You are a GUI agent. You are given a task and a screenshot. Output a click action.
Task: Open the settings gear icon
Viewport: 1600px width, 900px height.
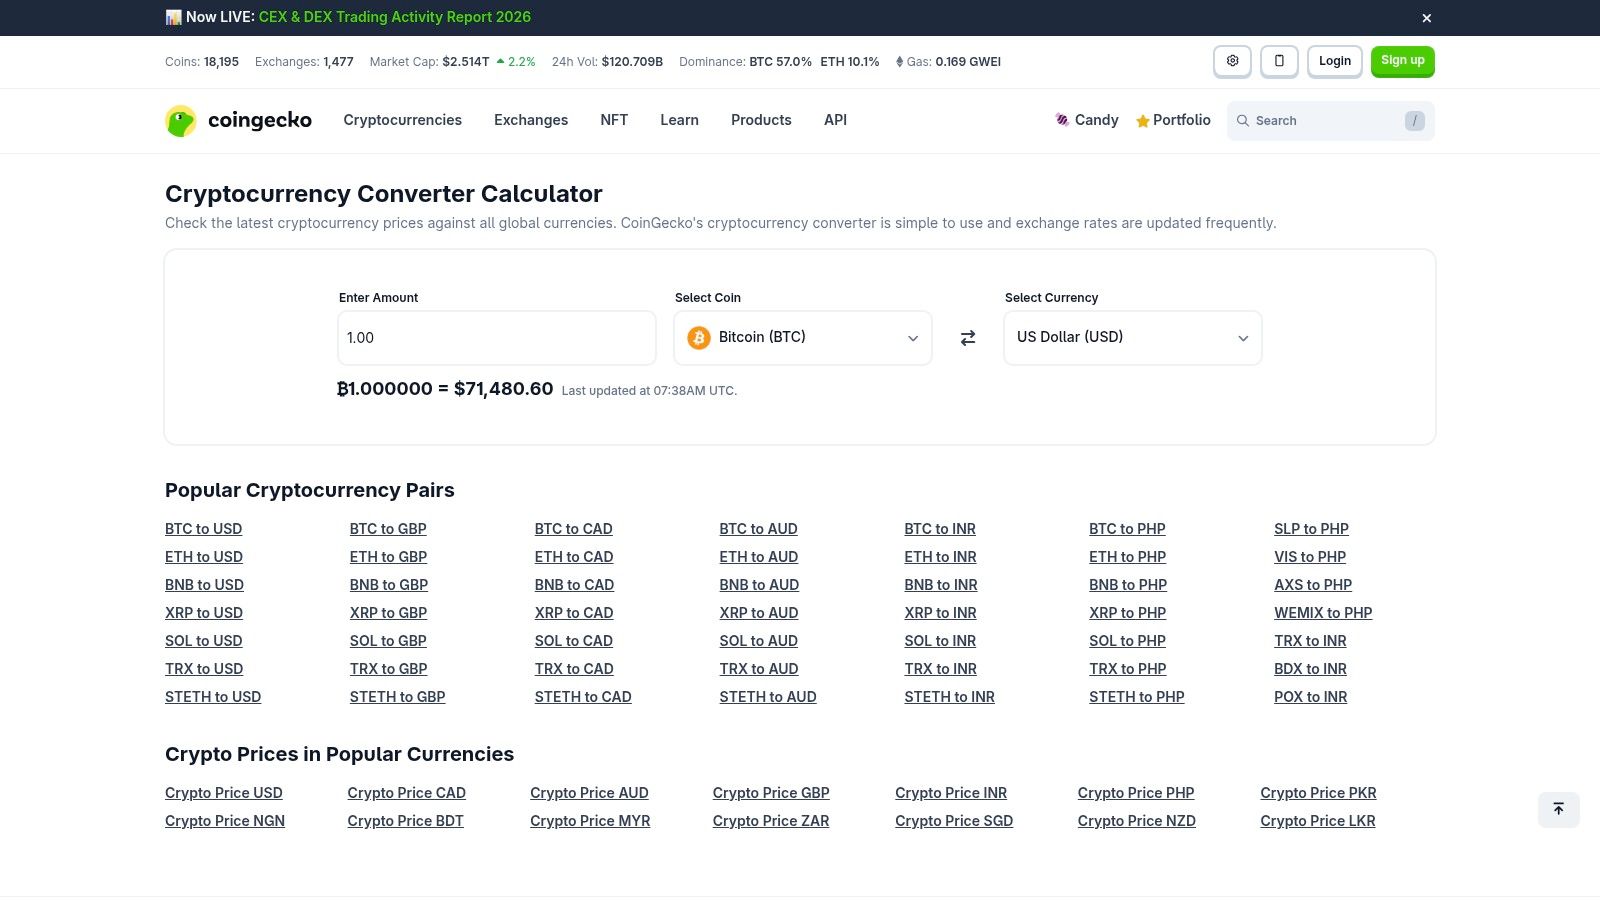tap(1232, 61)
